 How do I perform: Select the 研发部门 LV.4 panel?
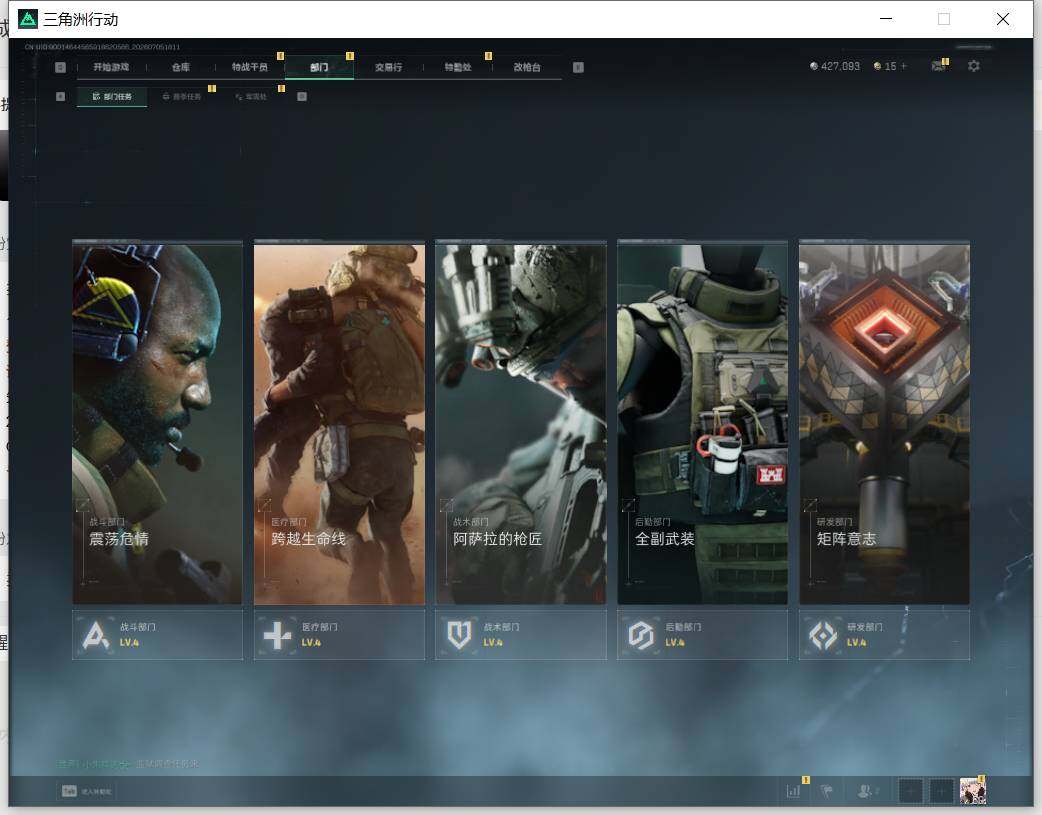885,635
